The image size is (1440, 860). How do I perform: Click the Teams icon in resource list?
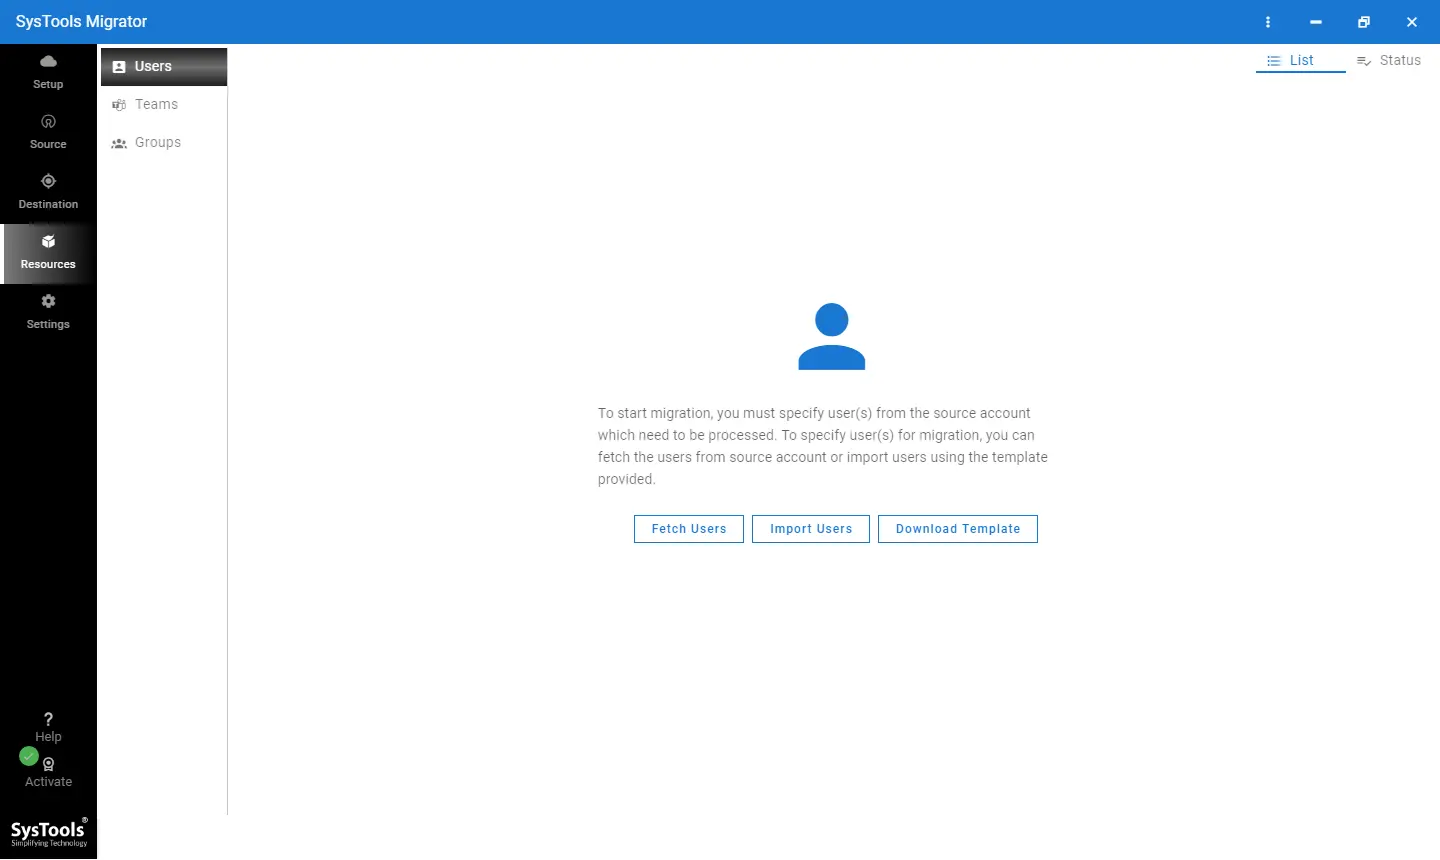[119, 105]
